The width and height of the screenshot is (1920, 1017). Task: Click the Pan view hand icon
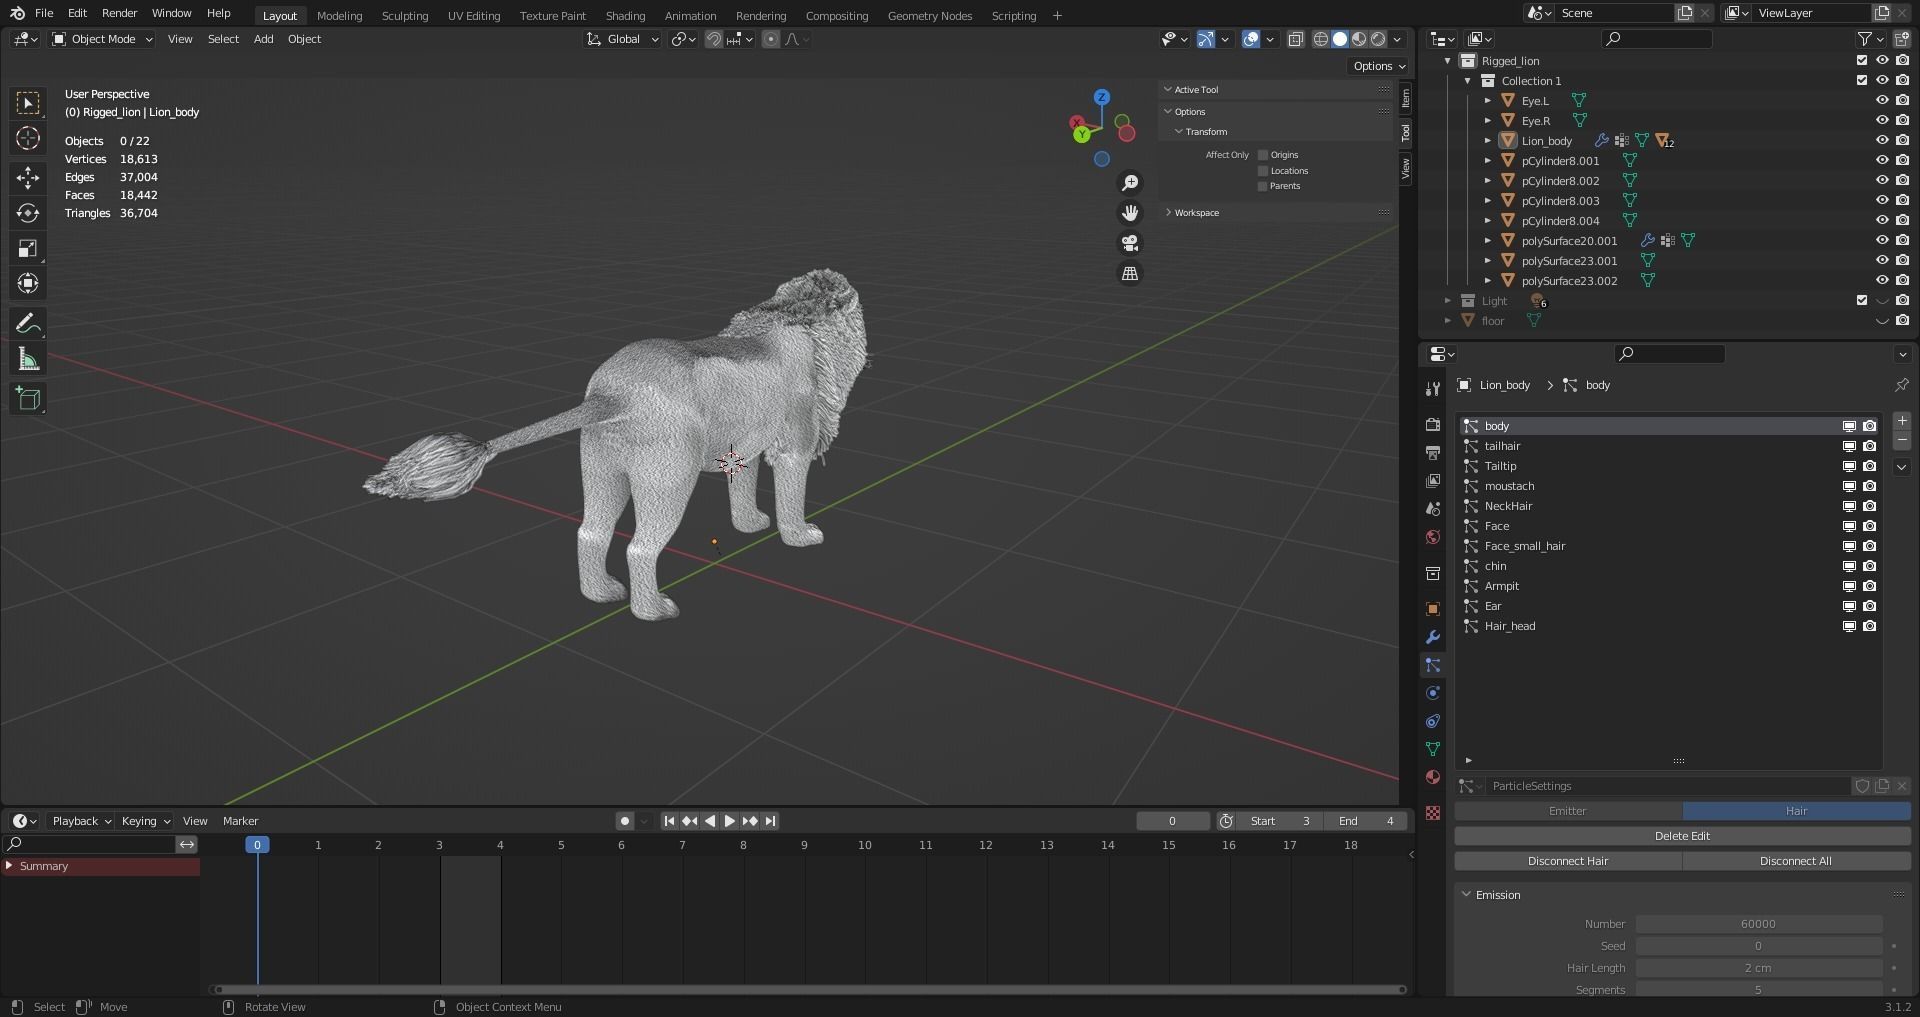[1130, 213]
